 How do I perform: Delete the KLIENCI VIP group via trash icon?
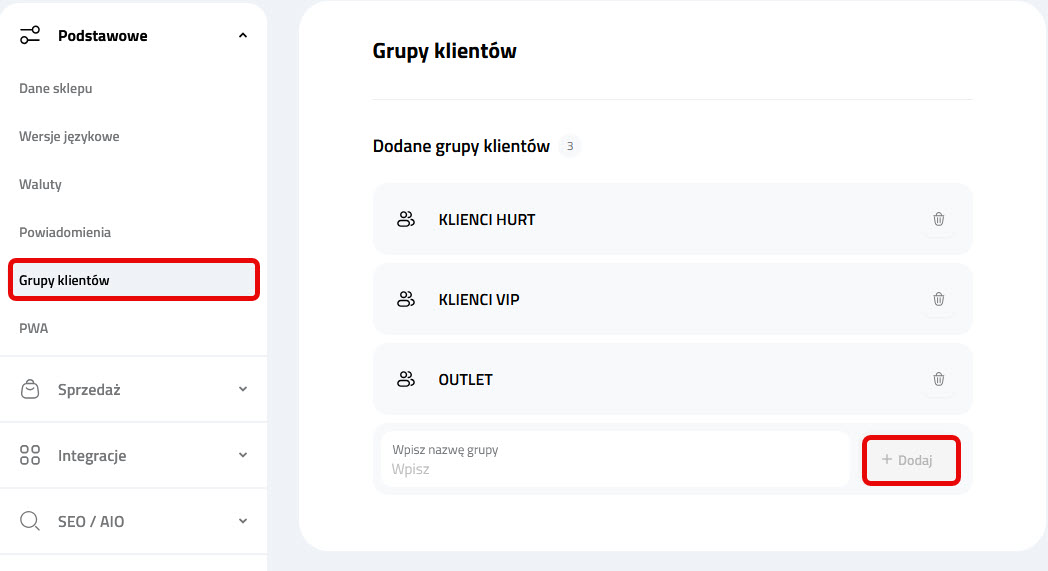pyautogui.click(x=938, y=299)
